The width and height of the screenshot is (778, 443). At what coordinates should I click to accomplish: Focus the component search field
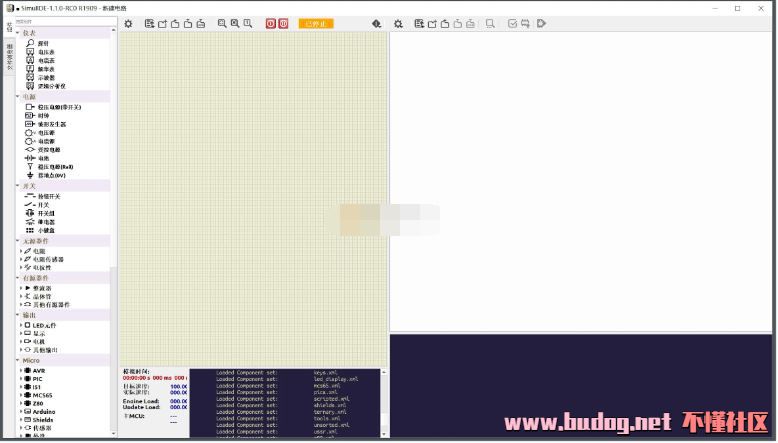(64, 21)
